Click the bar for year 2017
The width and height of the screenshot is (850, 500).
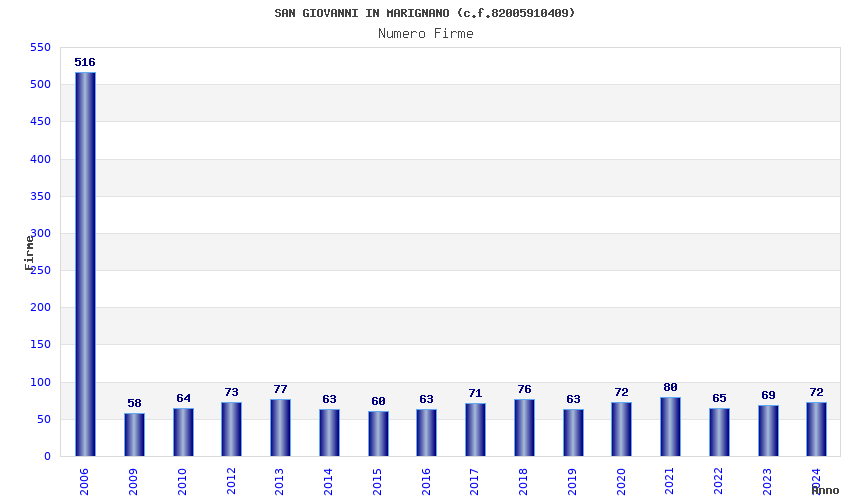tap(475, 430)
